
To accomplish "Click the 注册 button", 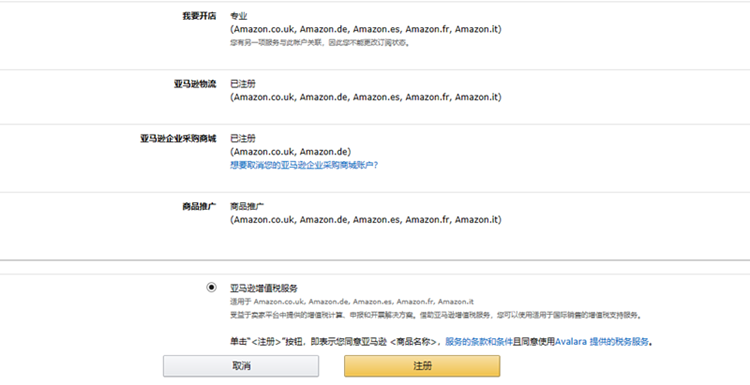I will point(422,366).
